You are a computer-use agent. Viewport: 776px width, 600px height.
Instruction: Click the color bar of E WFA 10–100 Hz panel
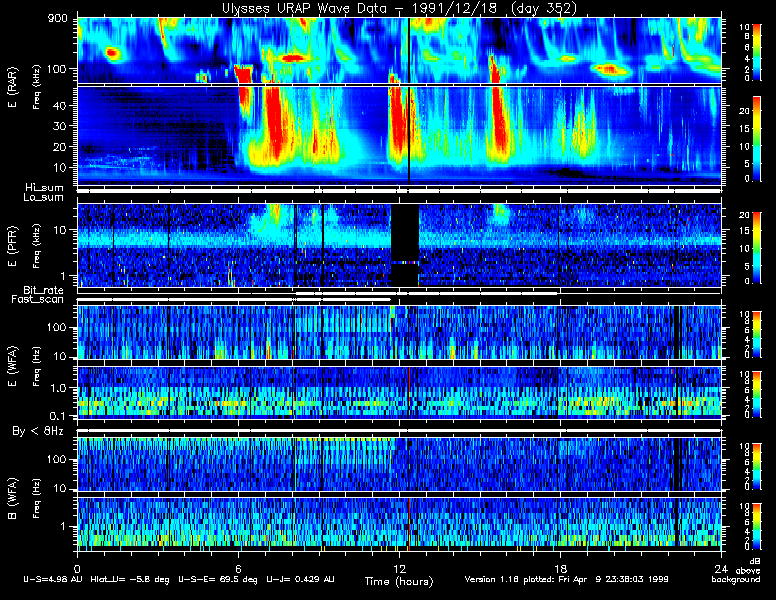756,334
